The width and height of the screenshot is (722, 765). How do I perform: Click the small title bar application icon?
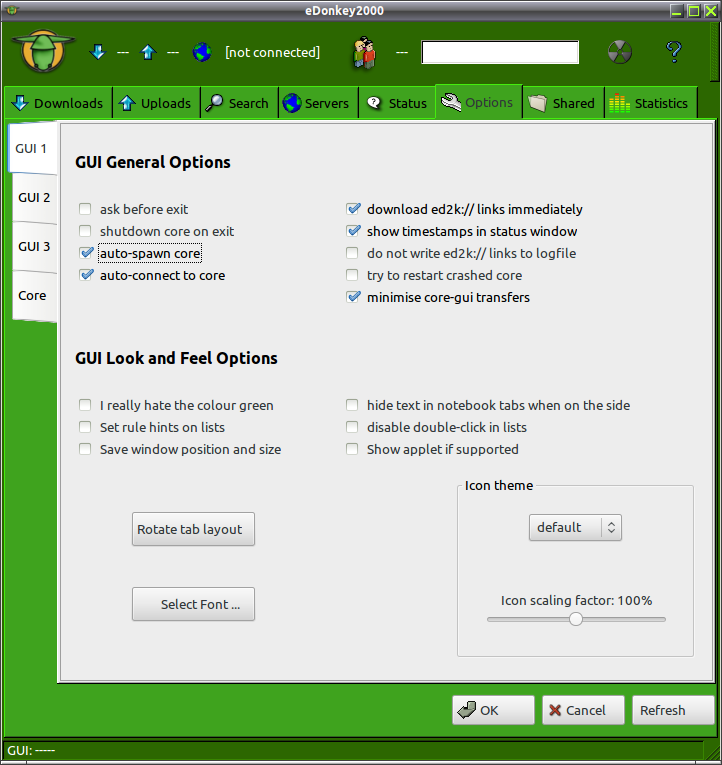point(12,10)
